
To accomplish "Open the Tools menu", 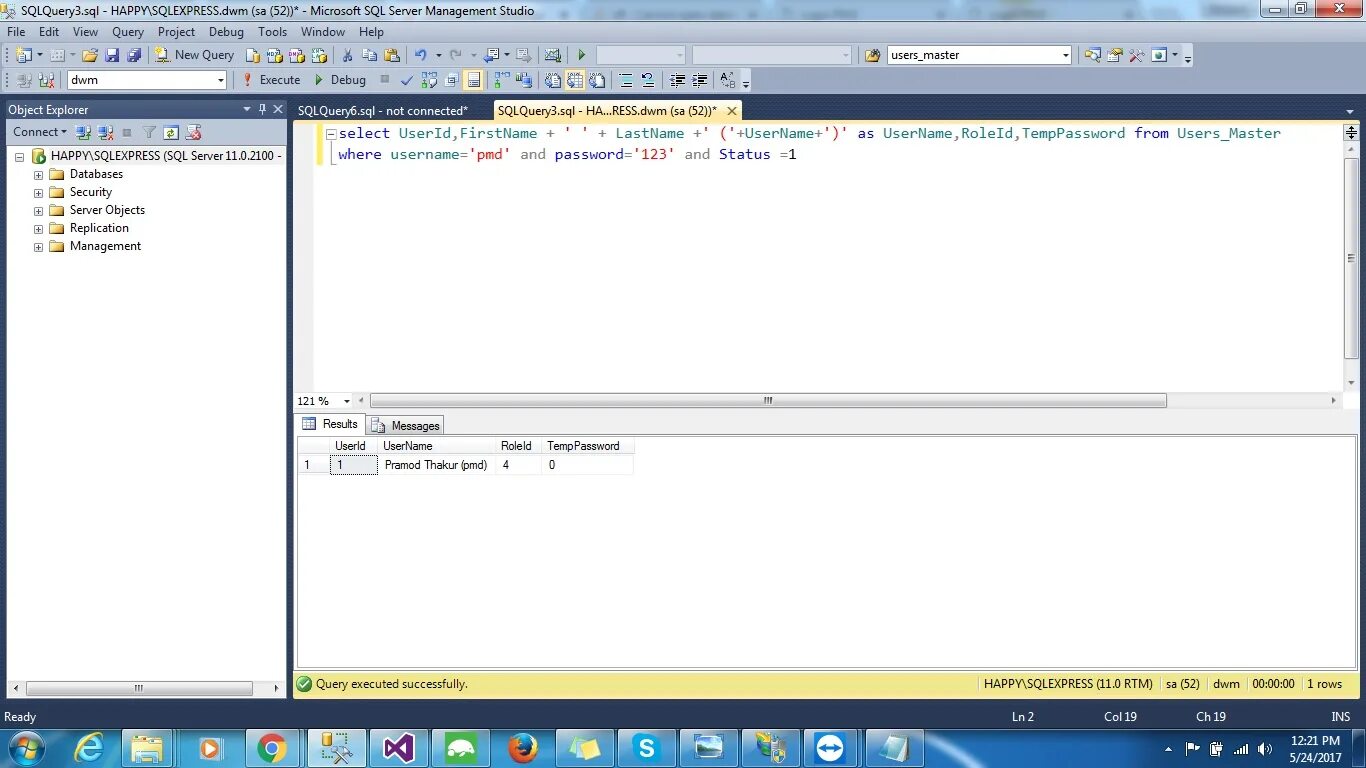I will point(272,32).
